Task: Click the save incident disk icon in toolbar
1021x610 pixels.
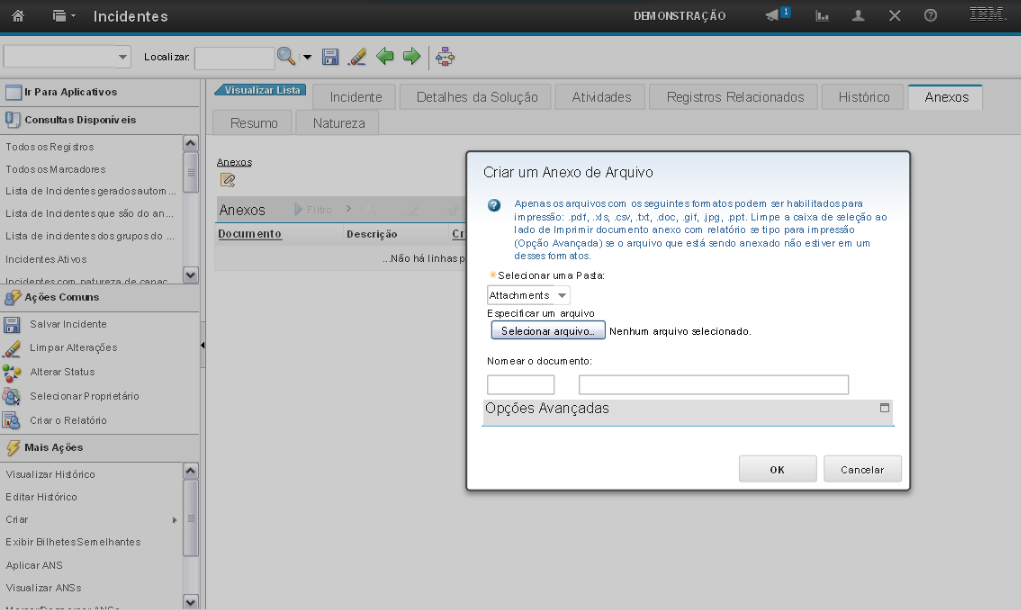Action: click(x=331, y=57)
